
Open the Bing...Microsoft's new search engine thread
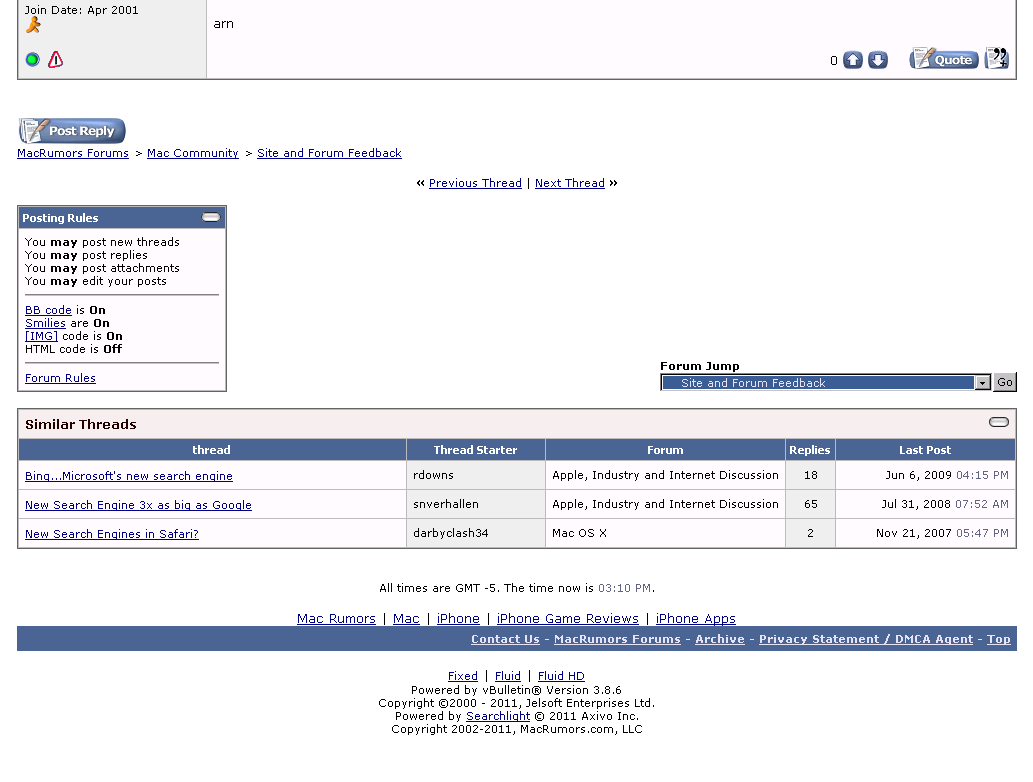128,476
